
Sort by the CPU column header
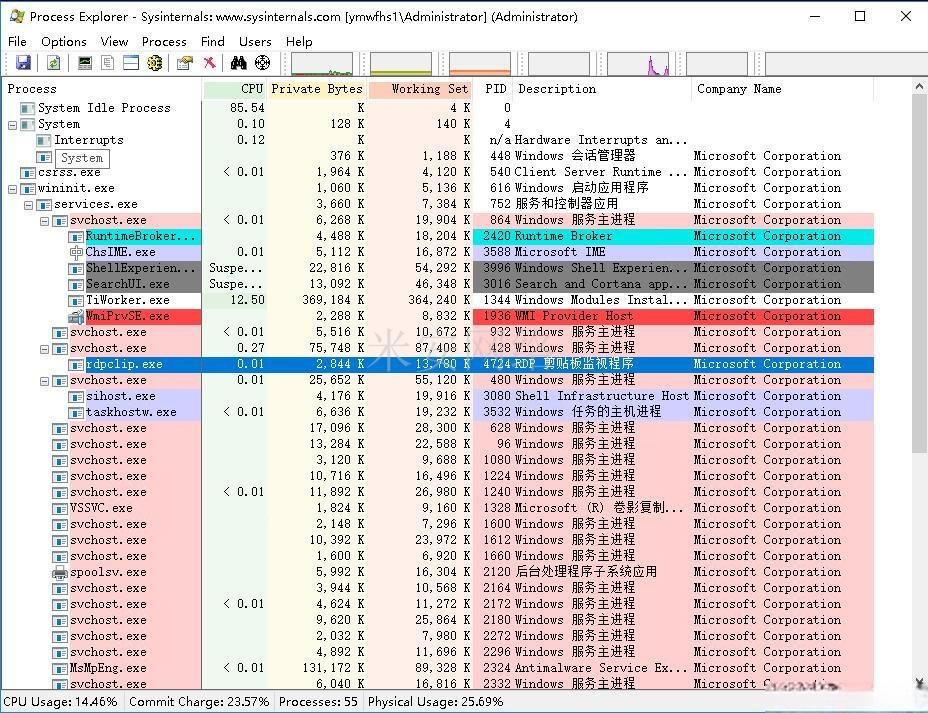point(235,89)
